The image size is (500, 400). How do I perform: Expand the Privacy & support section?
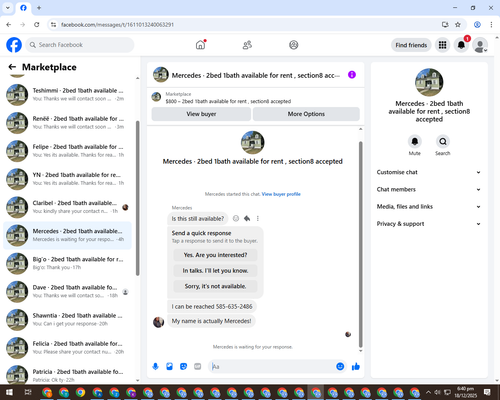pos(429,224)
